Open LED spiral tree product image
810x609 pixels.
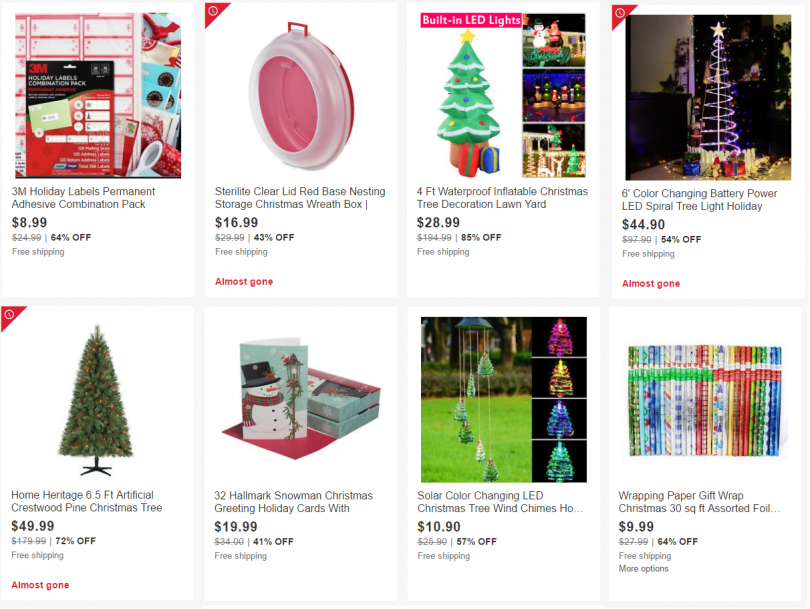[708, 98]
